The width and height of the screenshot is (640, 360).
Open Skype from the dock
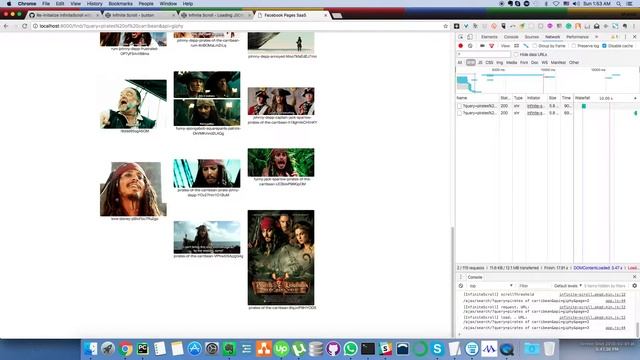click(x=437, y=349)
